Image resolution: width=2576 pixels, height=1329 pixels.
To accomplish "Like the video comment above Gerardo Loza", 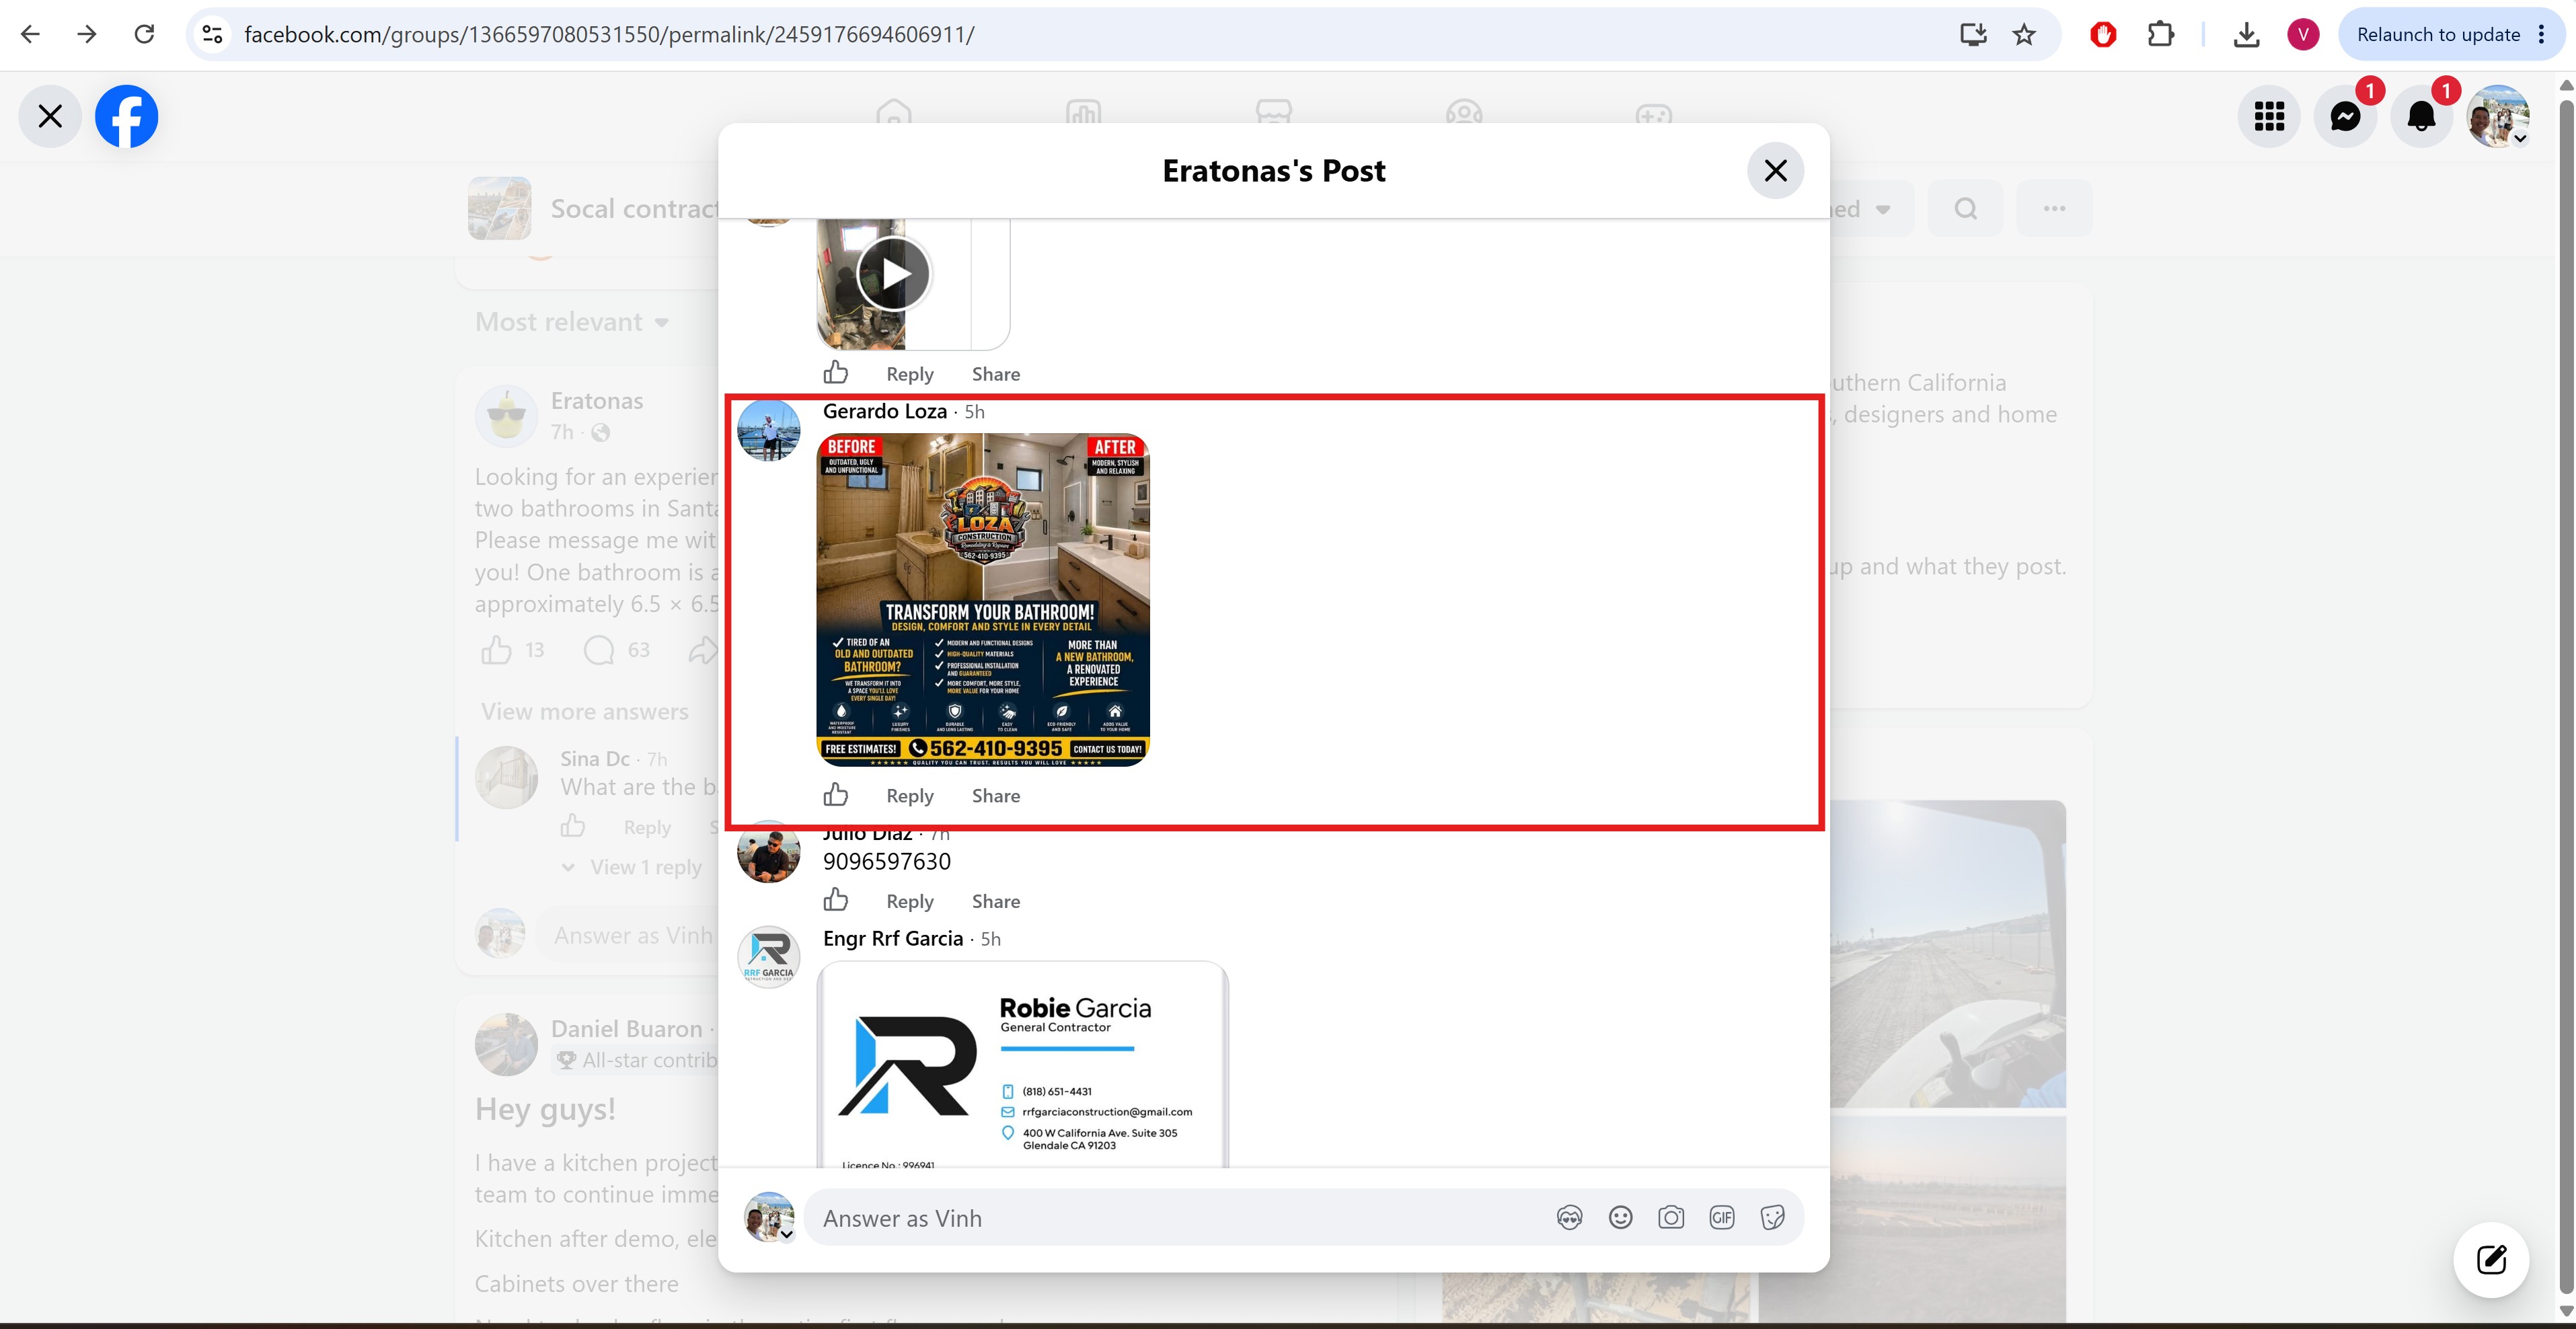I will point(836,373).
